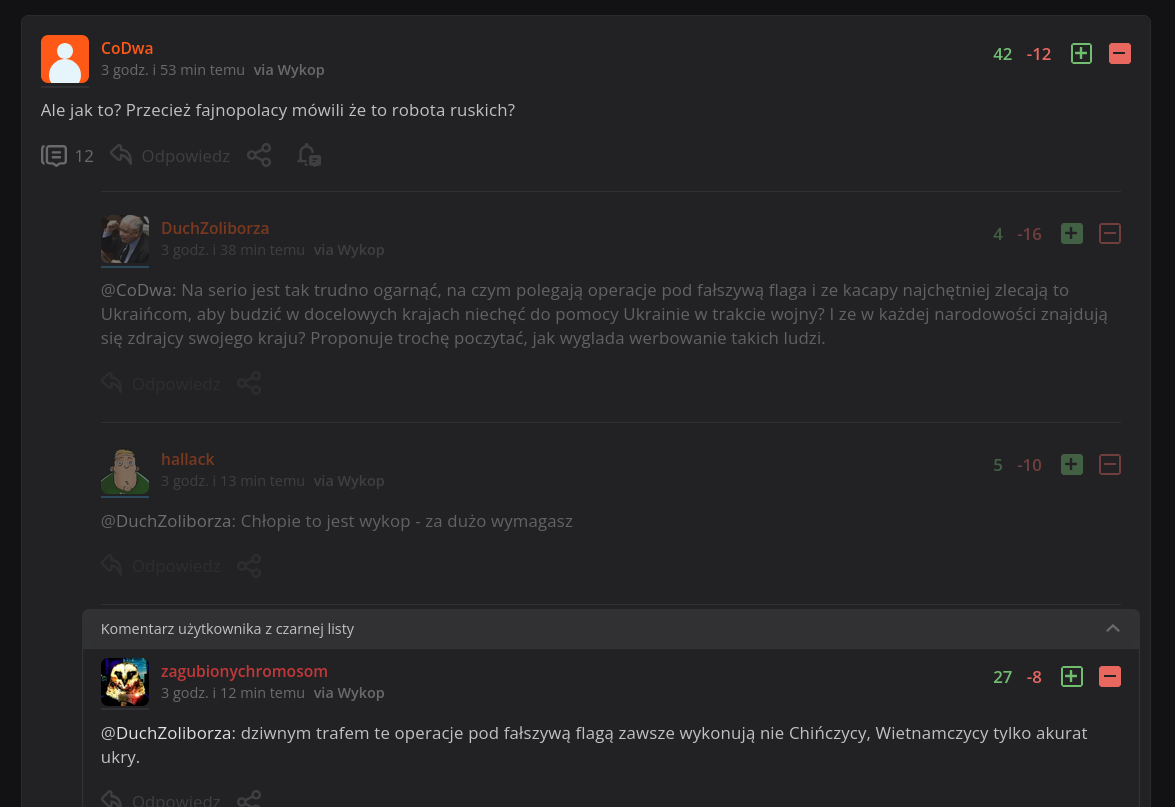Click the 'Komentarz użytkownika z czarnej listy' header
The width and height of the screenshot is (1175, 807).
[x=227, y=629]
